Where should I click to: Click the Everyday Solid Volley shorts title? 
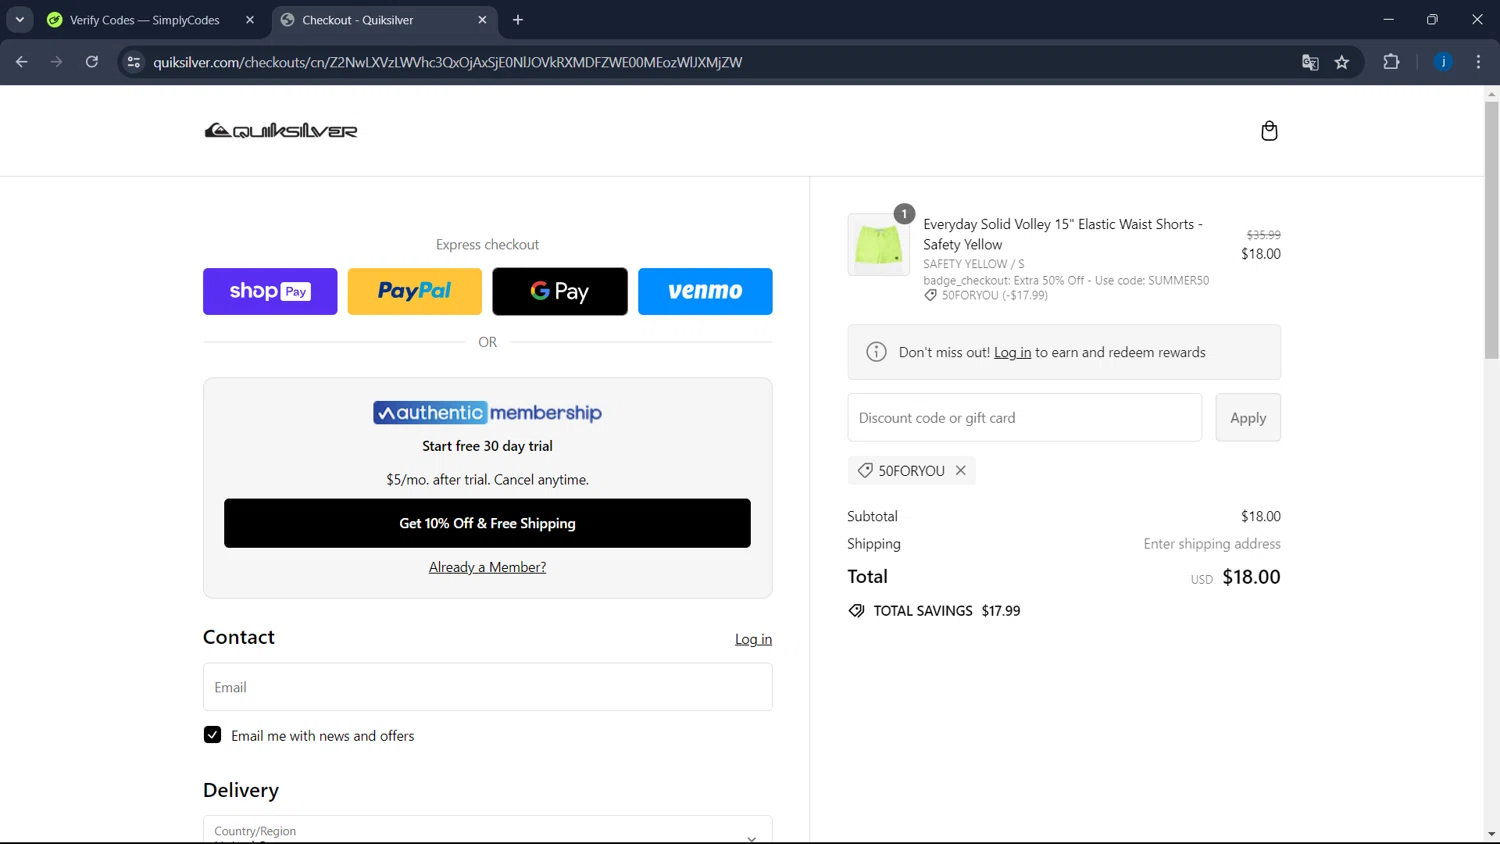click(1063, 234)
